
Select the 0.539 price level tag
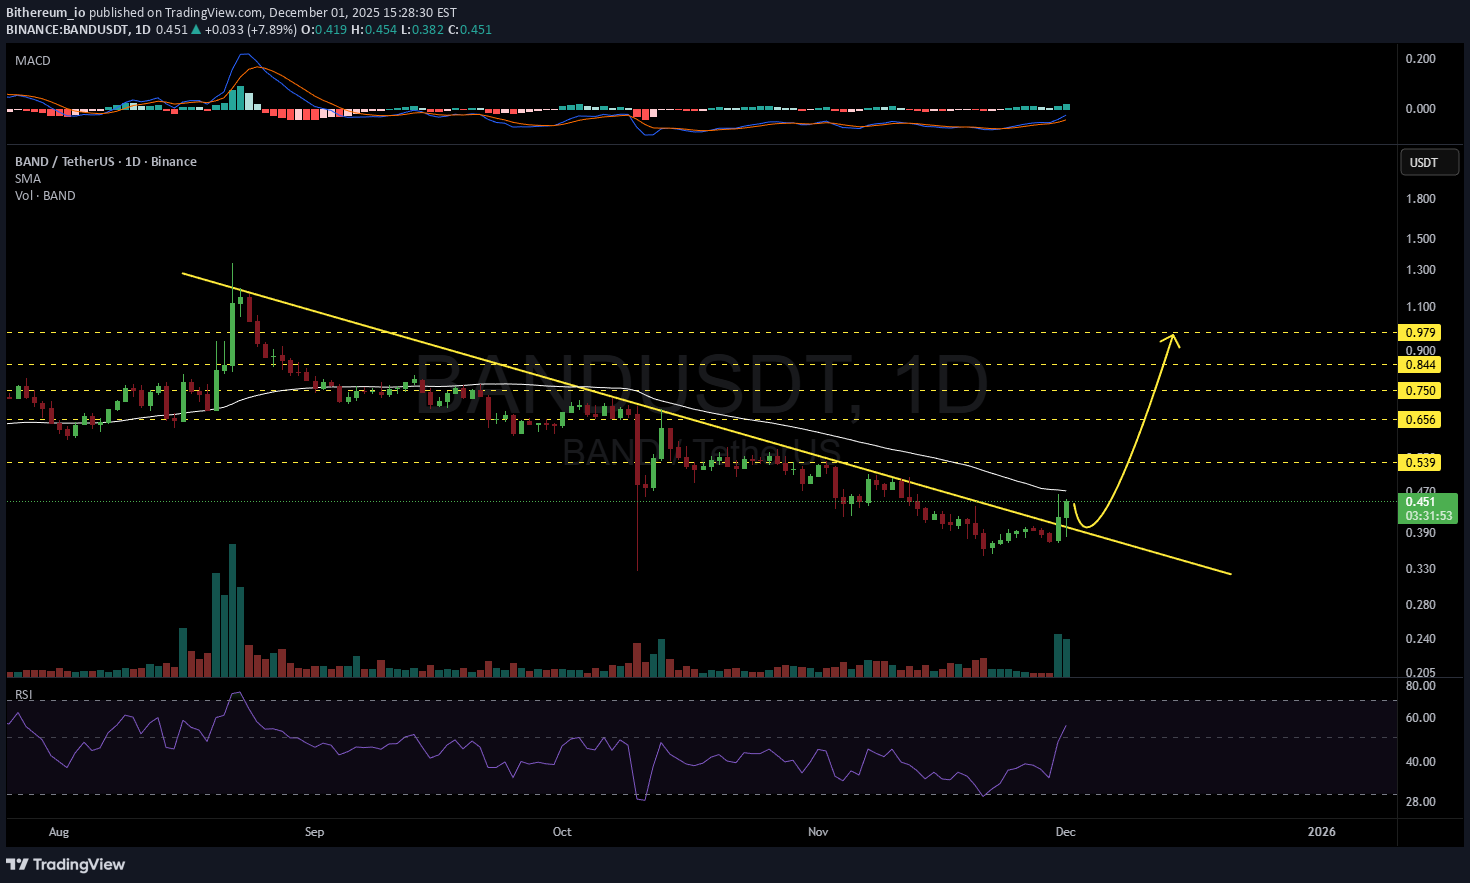[x=1421, y=462]
